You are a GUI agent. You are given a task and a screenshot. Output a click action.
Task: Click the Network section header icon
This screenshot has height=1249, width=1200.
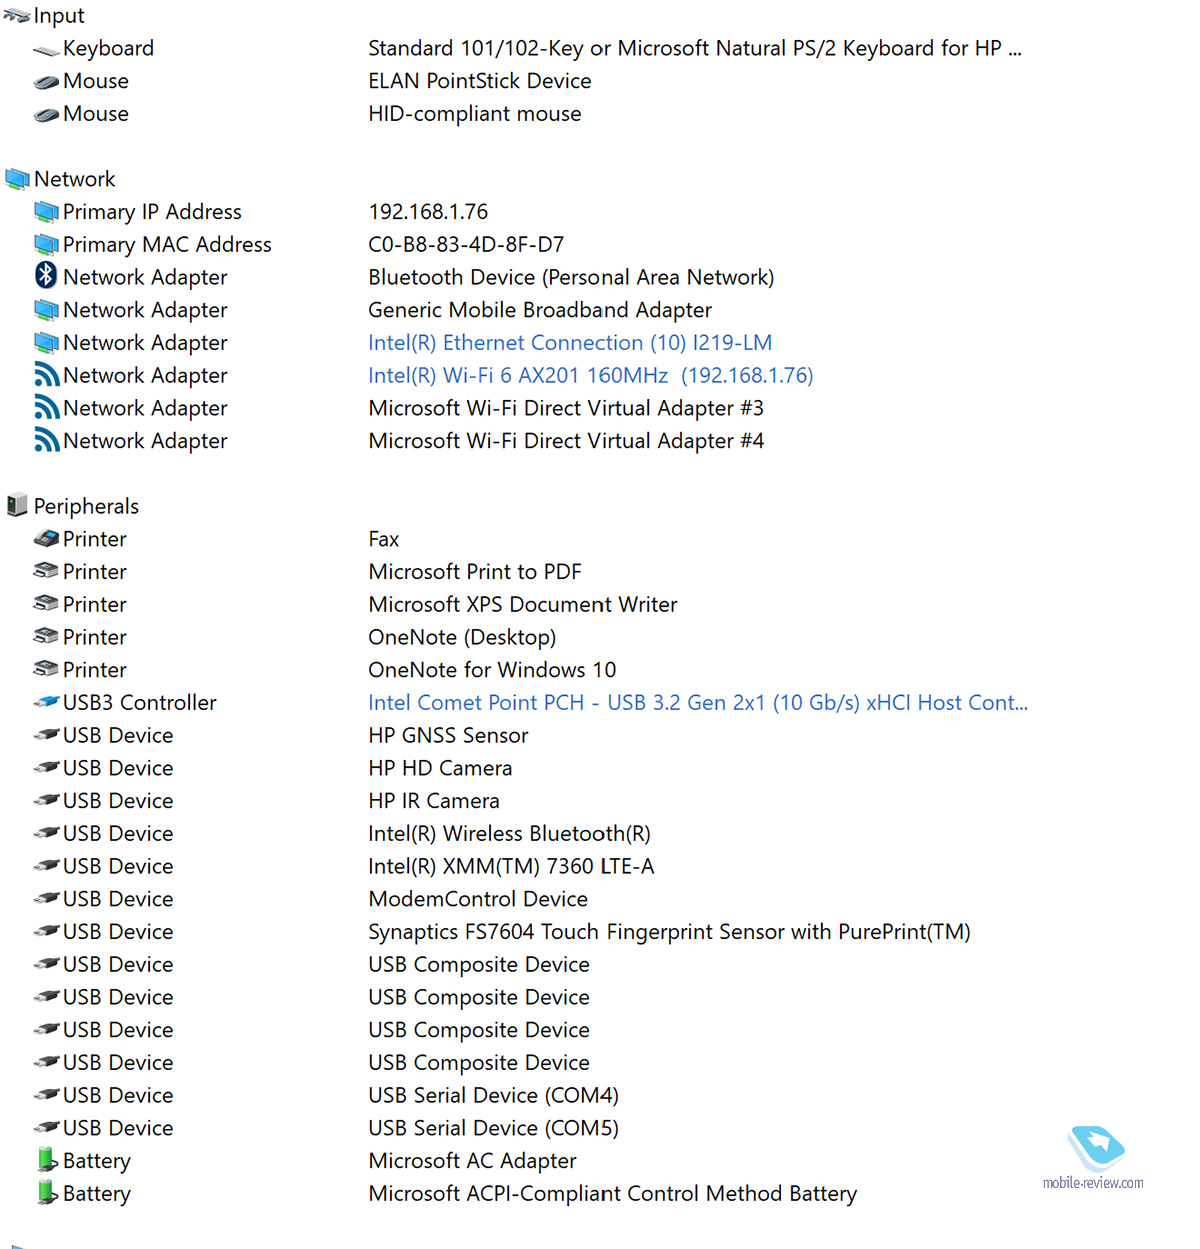[17, 179]
